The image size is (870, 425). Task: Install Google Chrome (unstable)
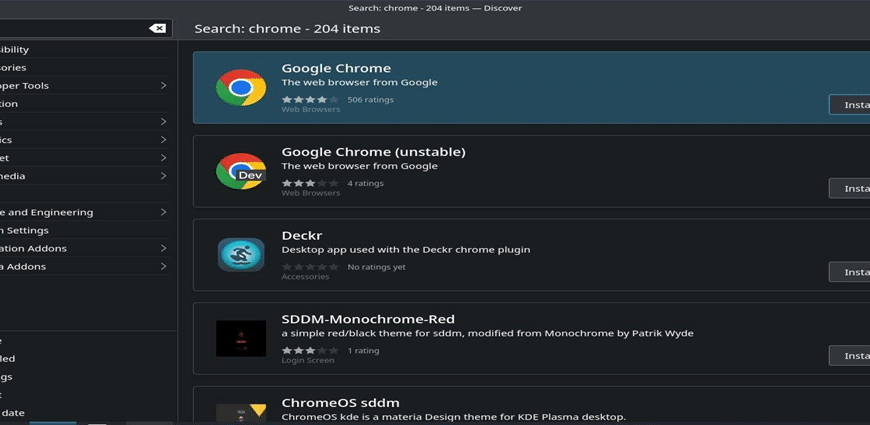pos(849,189)
